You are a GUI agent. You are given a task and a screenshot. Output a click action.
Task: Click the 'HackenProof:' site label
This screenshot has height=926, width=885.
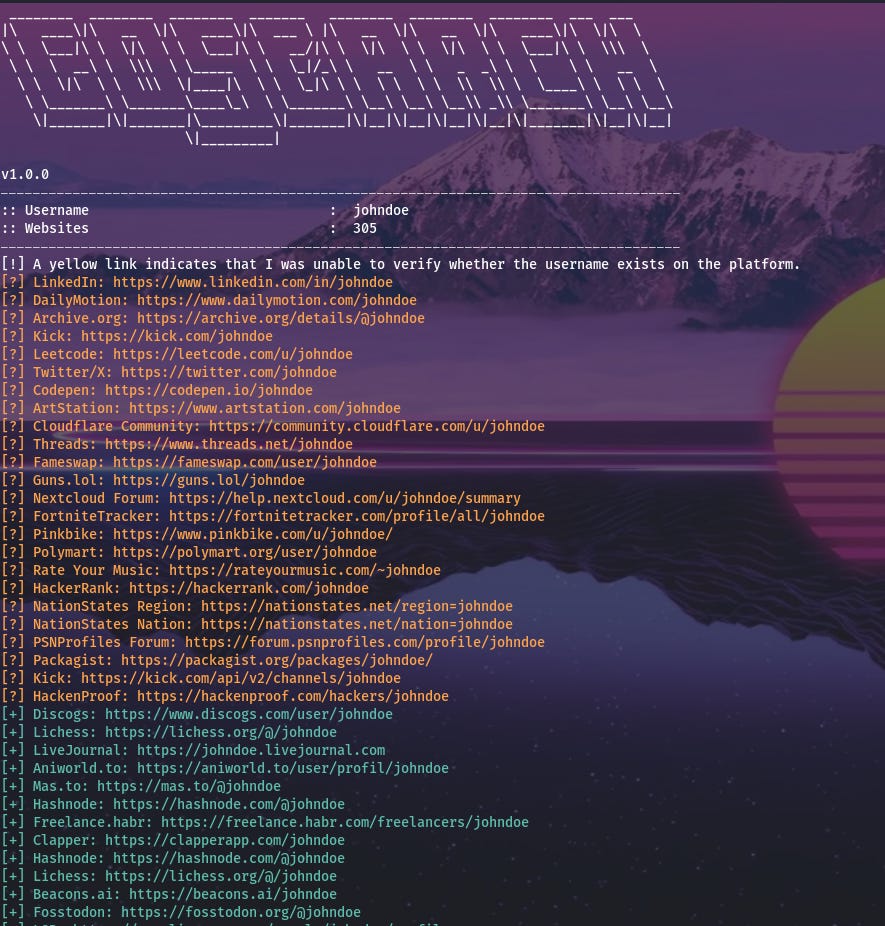tap(81, 696)
